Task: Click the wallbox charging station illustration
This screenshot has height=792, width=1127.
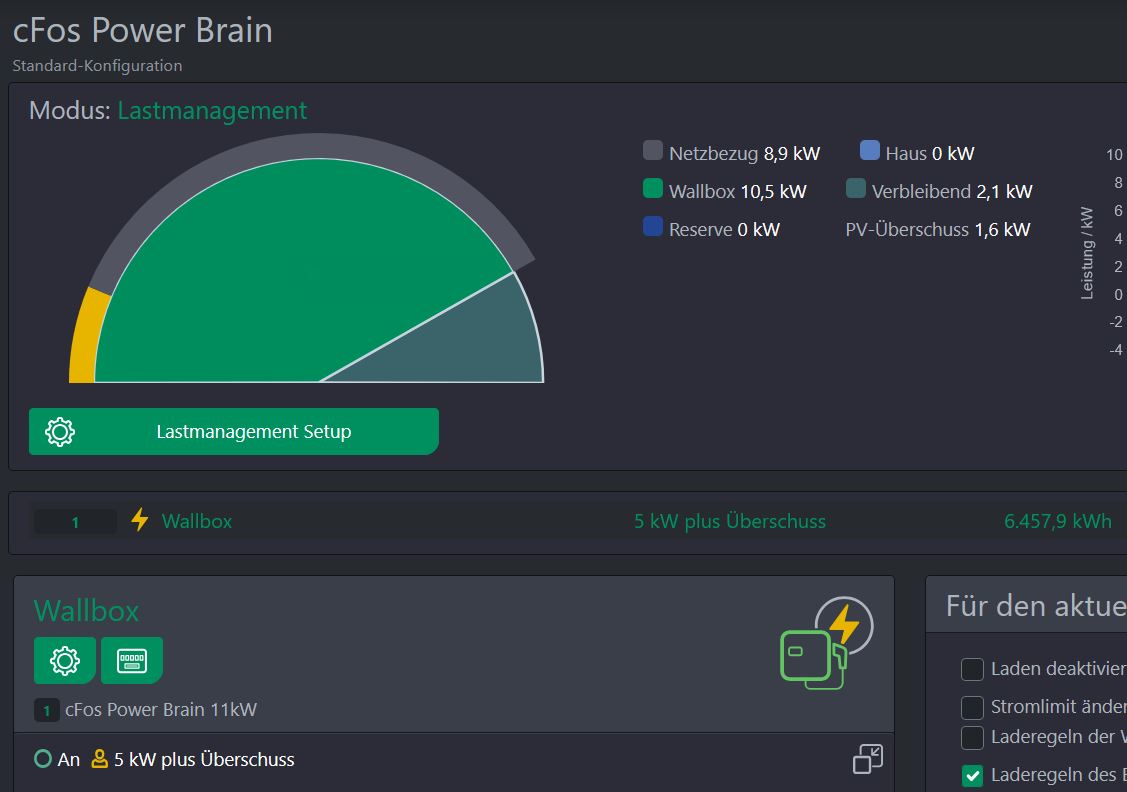Action: click(827, 643)
